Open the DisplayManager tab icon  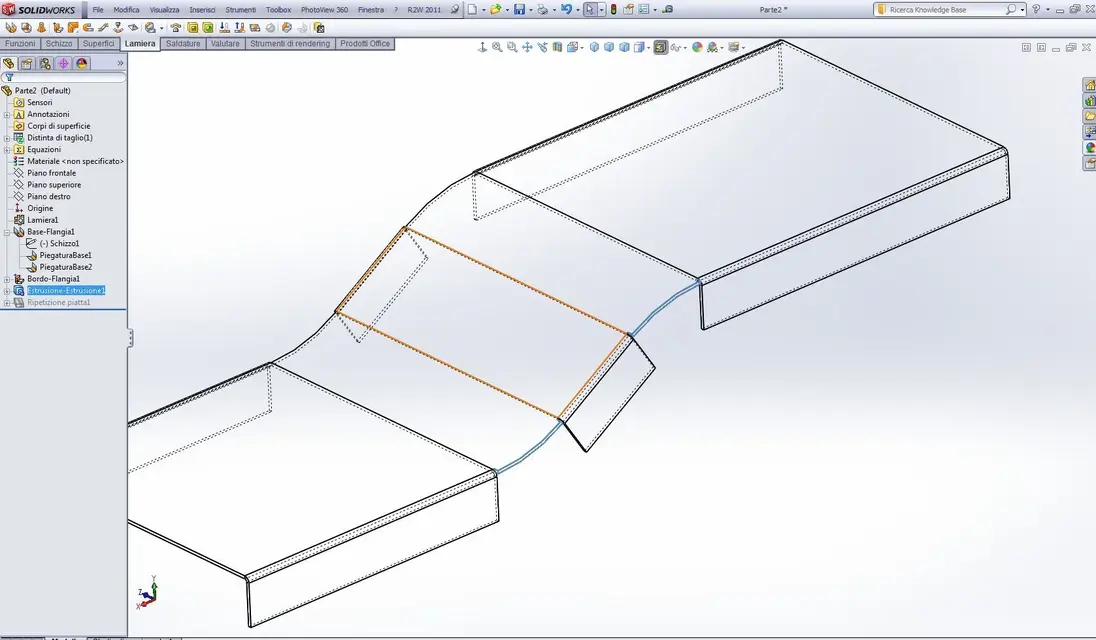point(81,63)
